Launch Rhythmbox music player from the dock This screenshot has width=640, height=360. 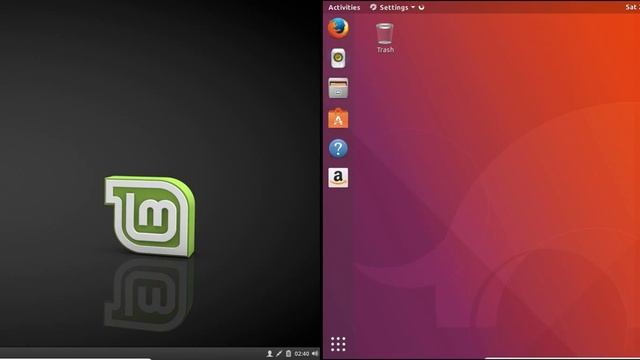[338, 58]
